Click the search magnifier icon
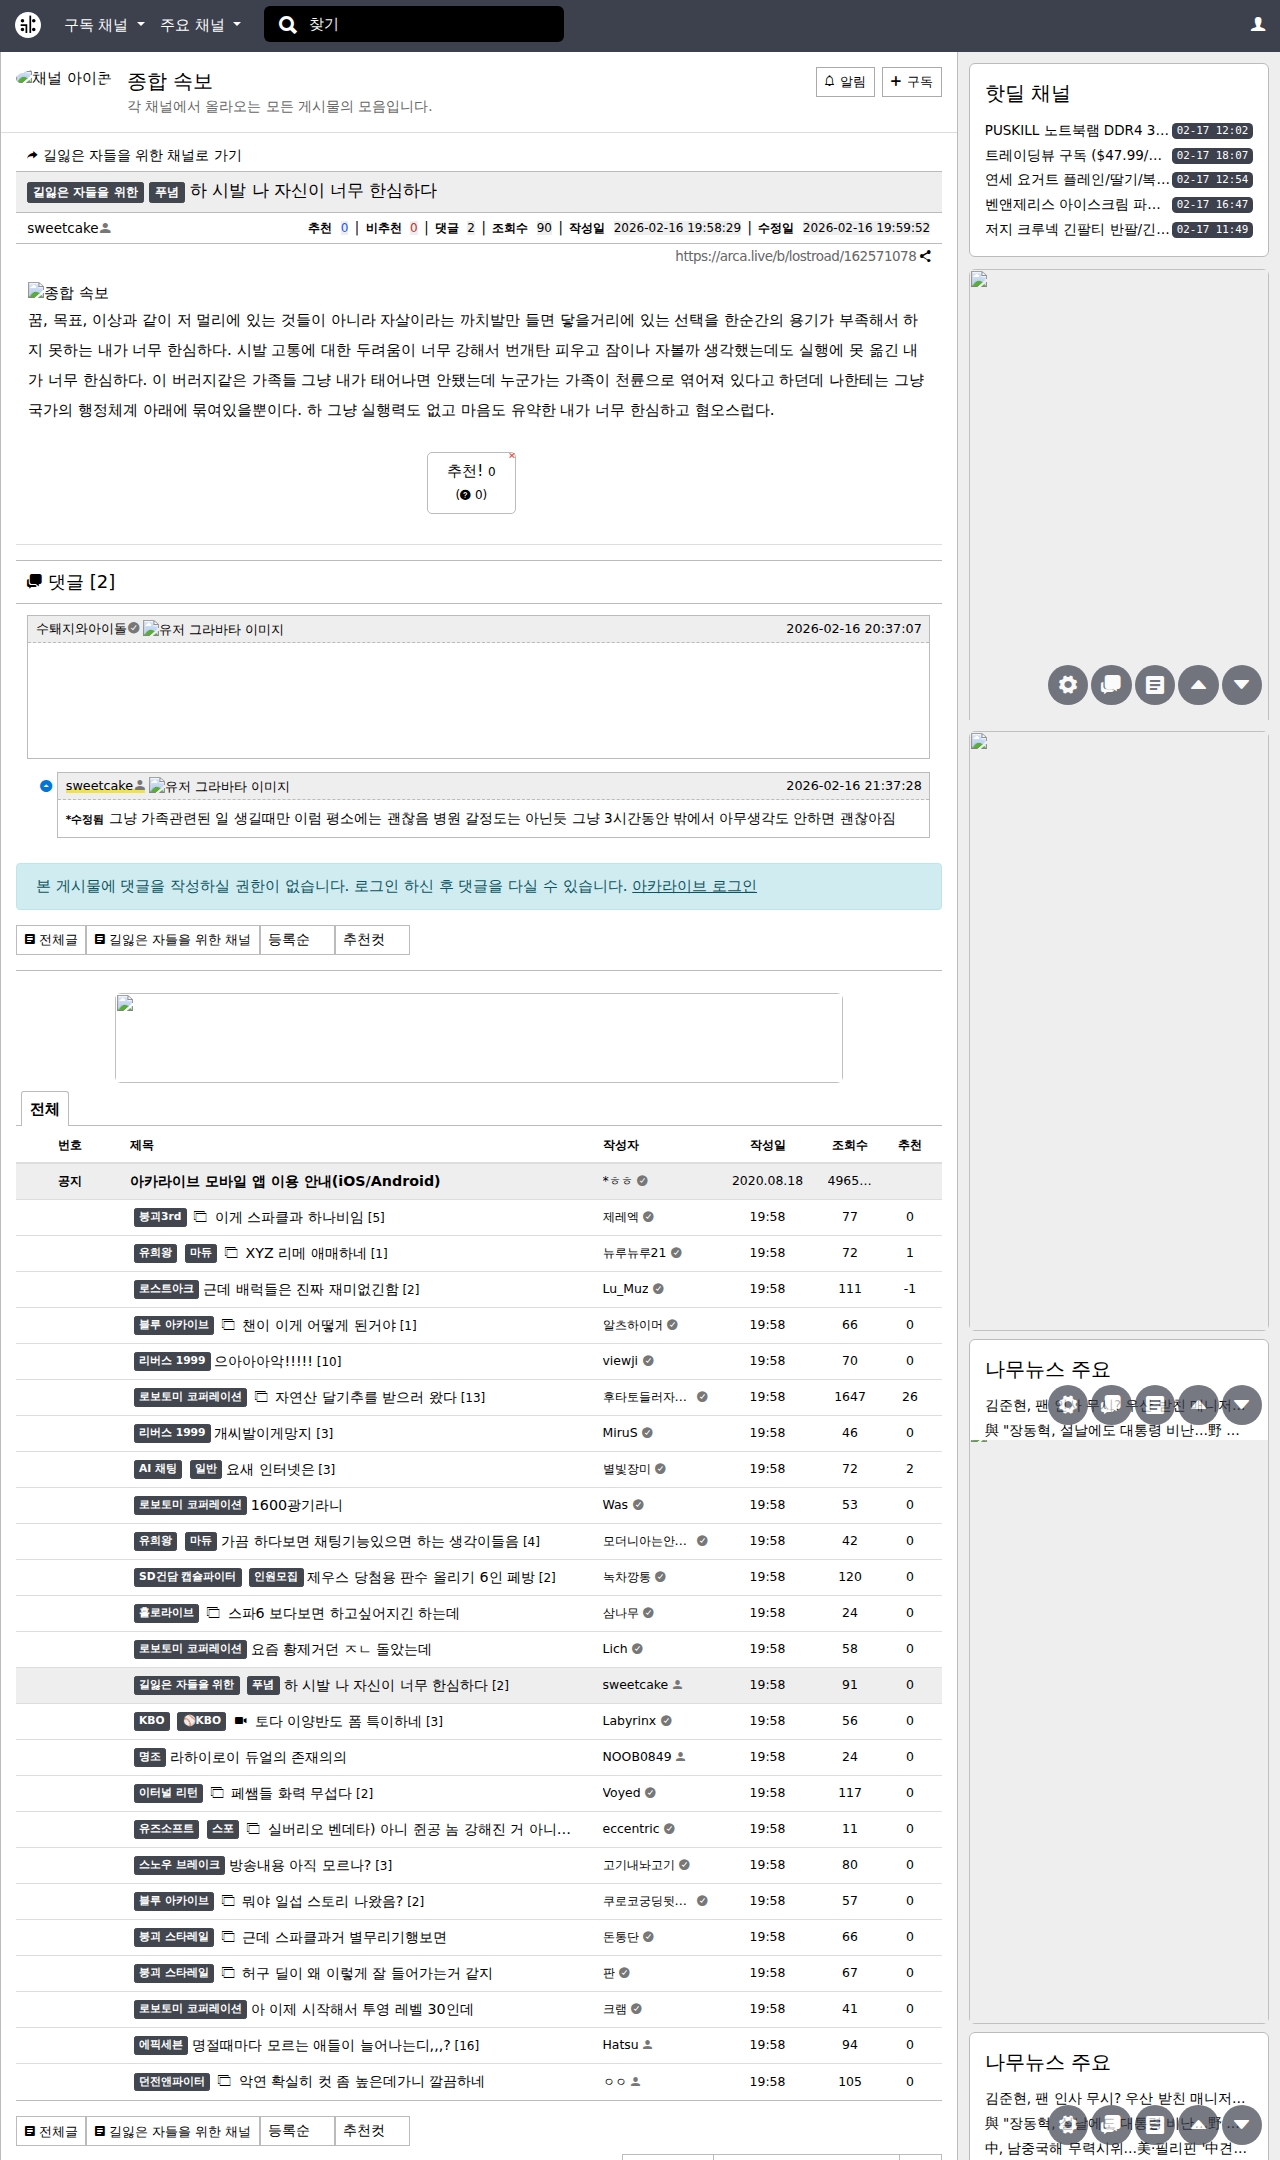 click(288, 25)
